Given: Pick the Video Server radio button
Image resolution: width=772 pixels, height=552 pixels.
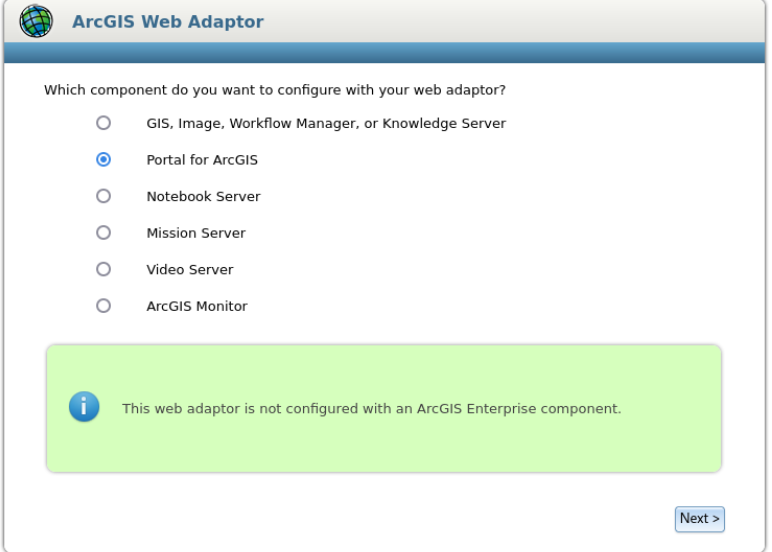Looking at the screenshot, I should [103, 269].
